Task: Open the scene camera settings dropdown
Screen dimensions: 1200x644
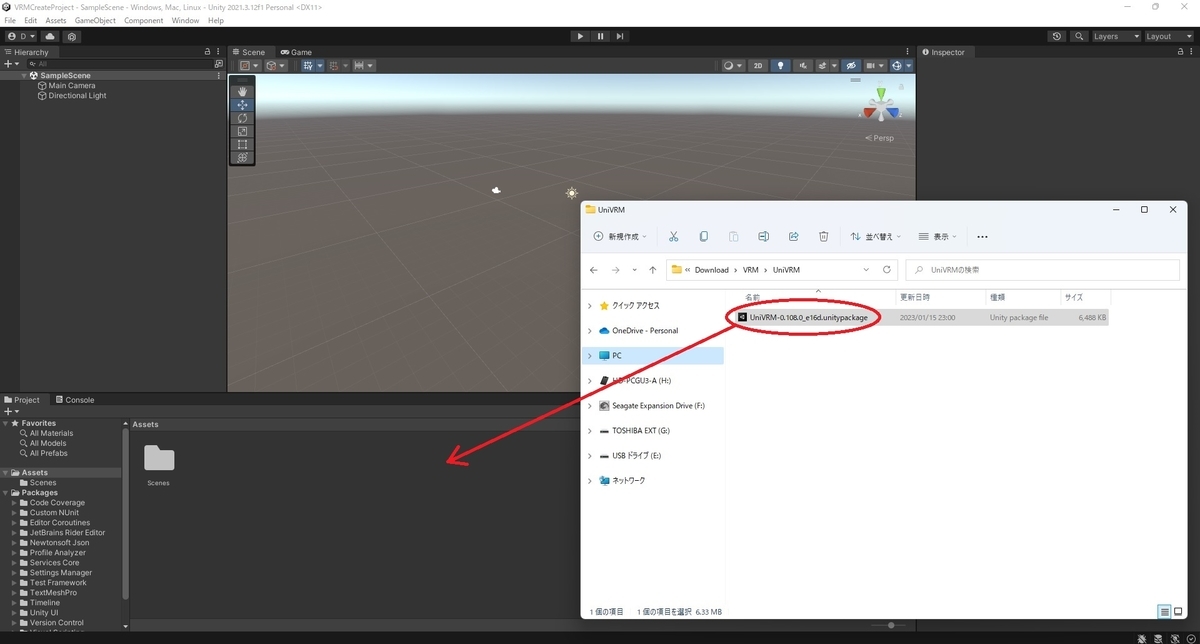Action: (x=874, y=65)
